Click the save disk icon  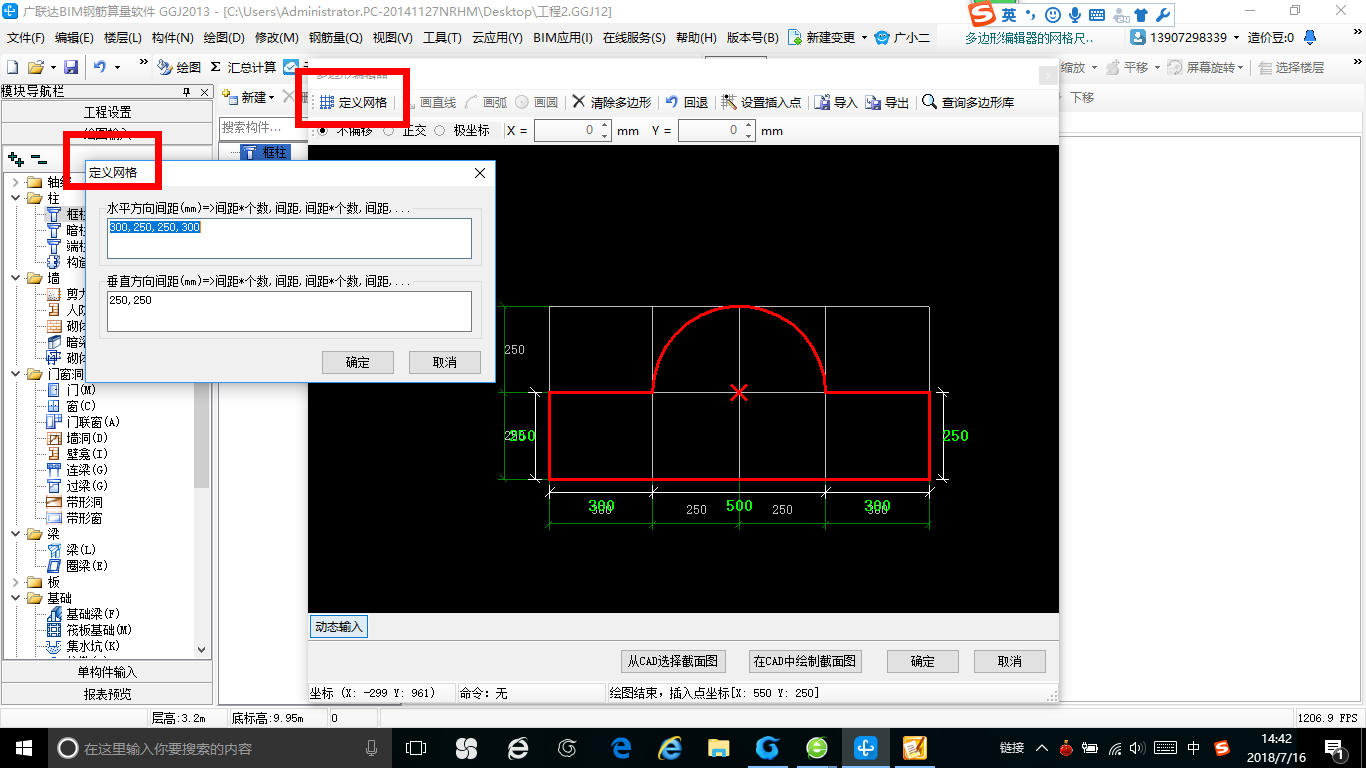[71, 67]
